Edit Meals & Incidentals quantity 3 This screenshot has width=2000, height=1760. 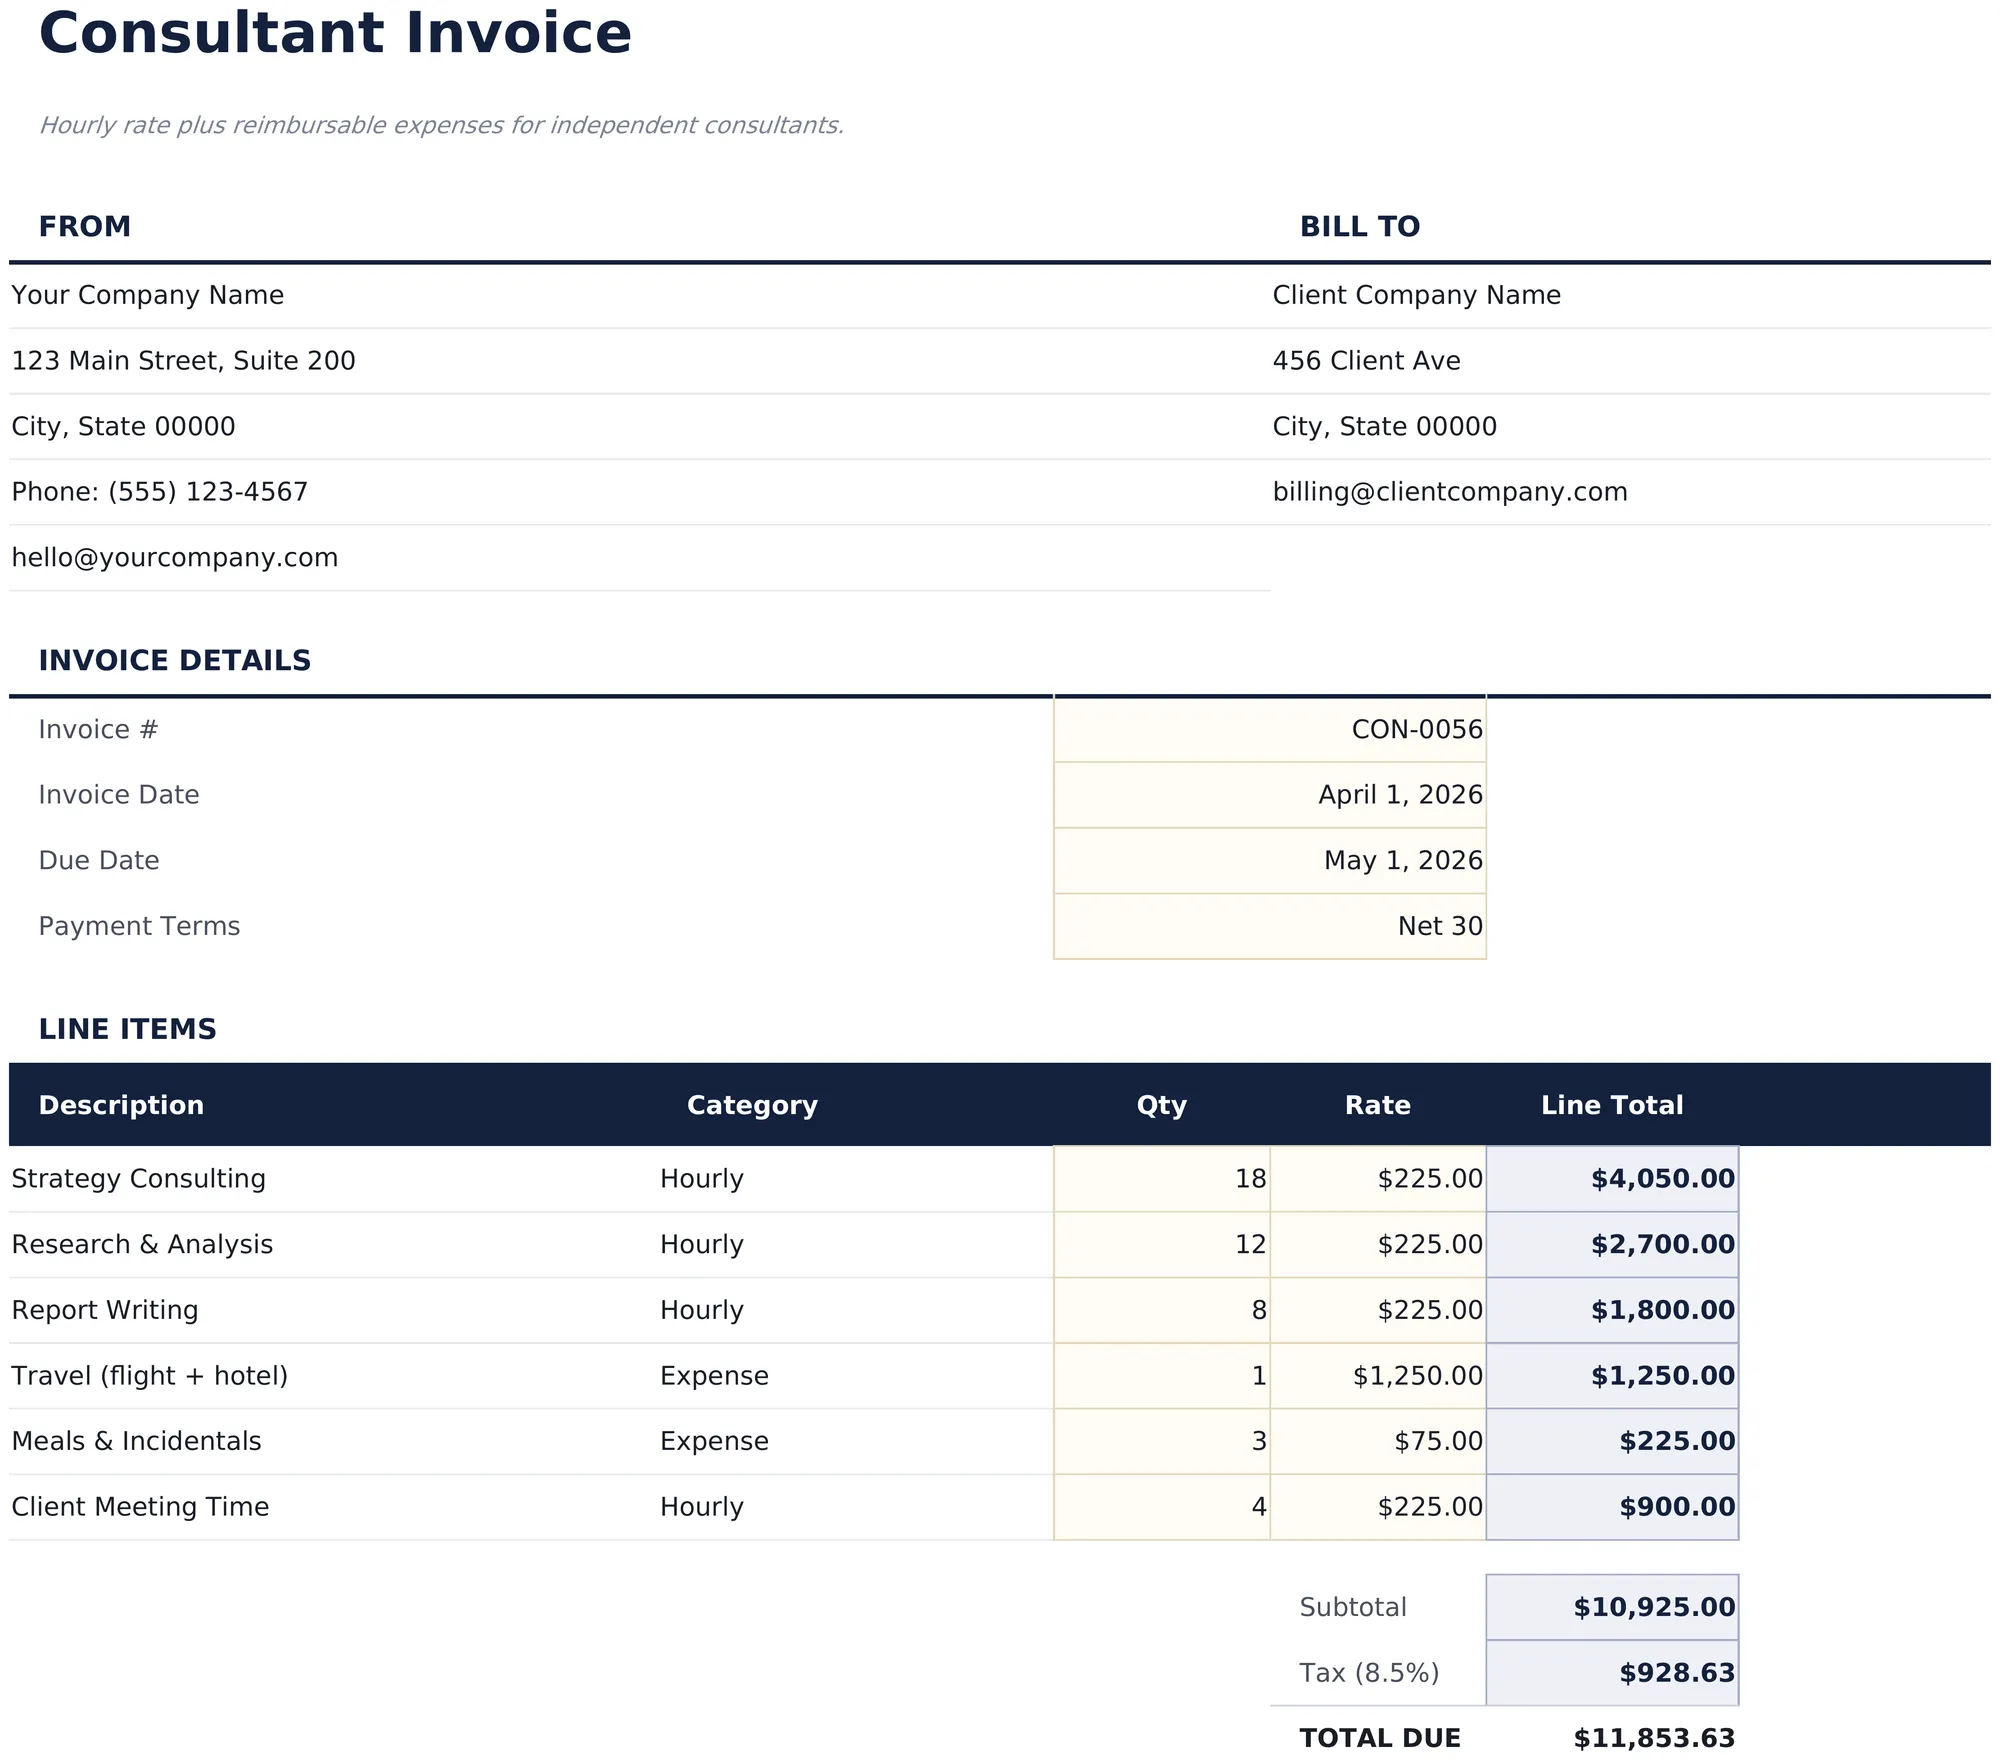pyautogui.click(x=1162, y=1442)
